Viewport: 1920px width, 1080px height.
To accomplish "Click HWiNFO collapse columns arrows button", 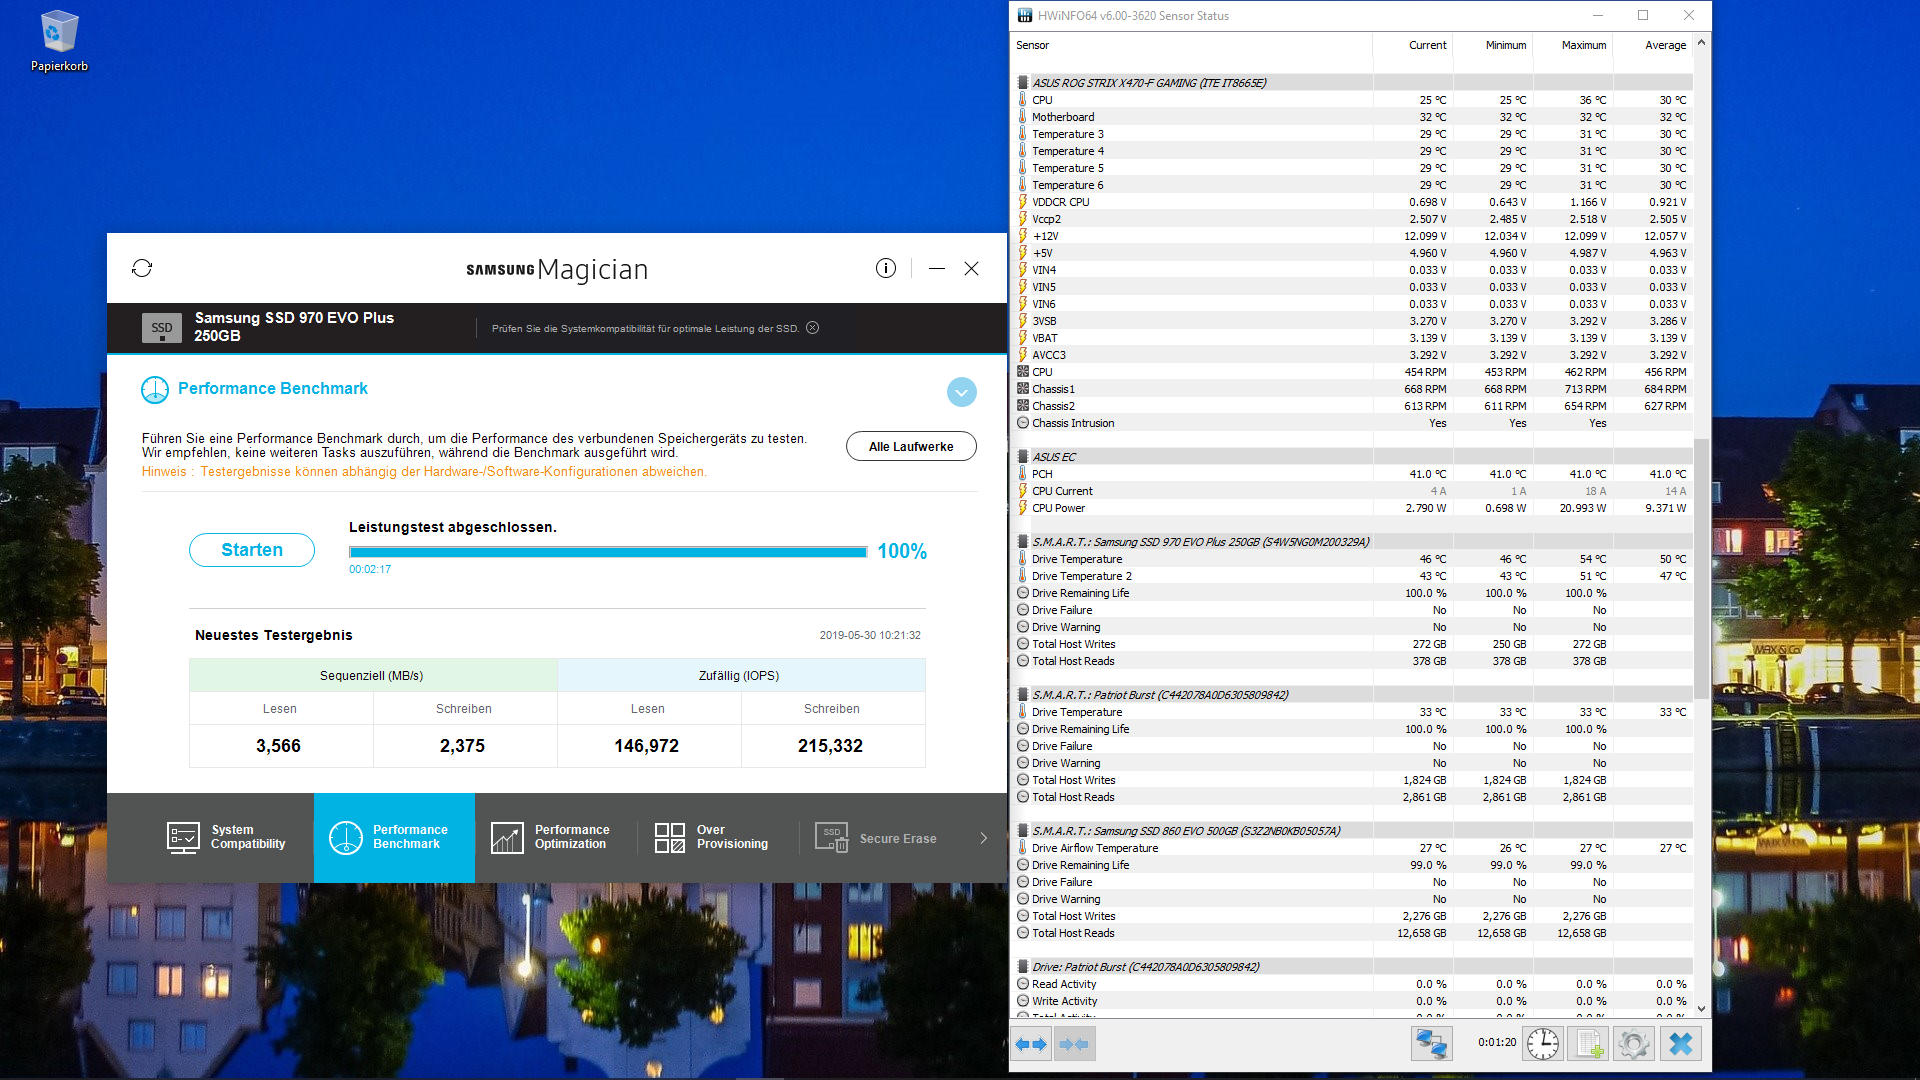I will [1074, 1044].
